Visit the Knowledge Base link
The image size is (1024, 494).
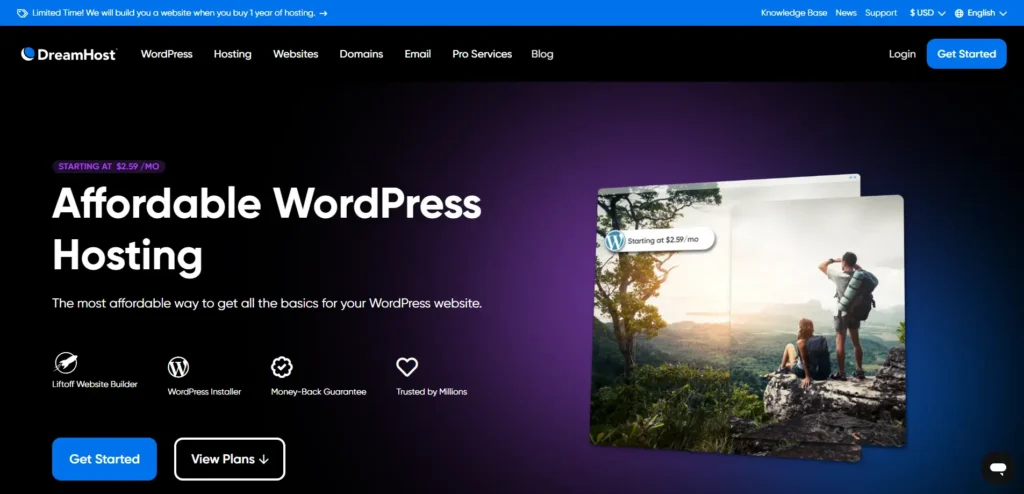click(x=792, y=13)
